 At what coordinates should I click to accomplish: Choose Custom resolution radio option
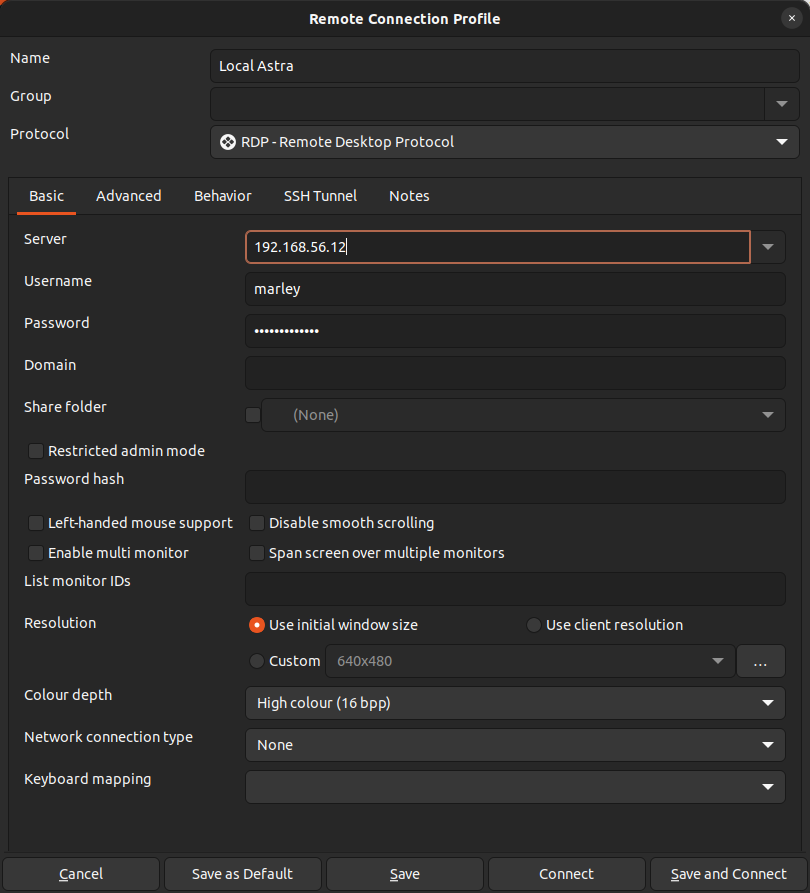(257, 661)
